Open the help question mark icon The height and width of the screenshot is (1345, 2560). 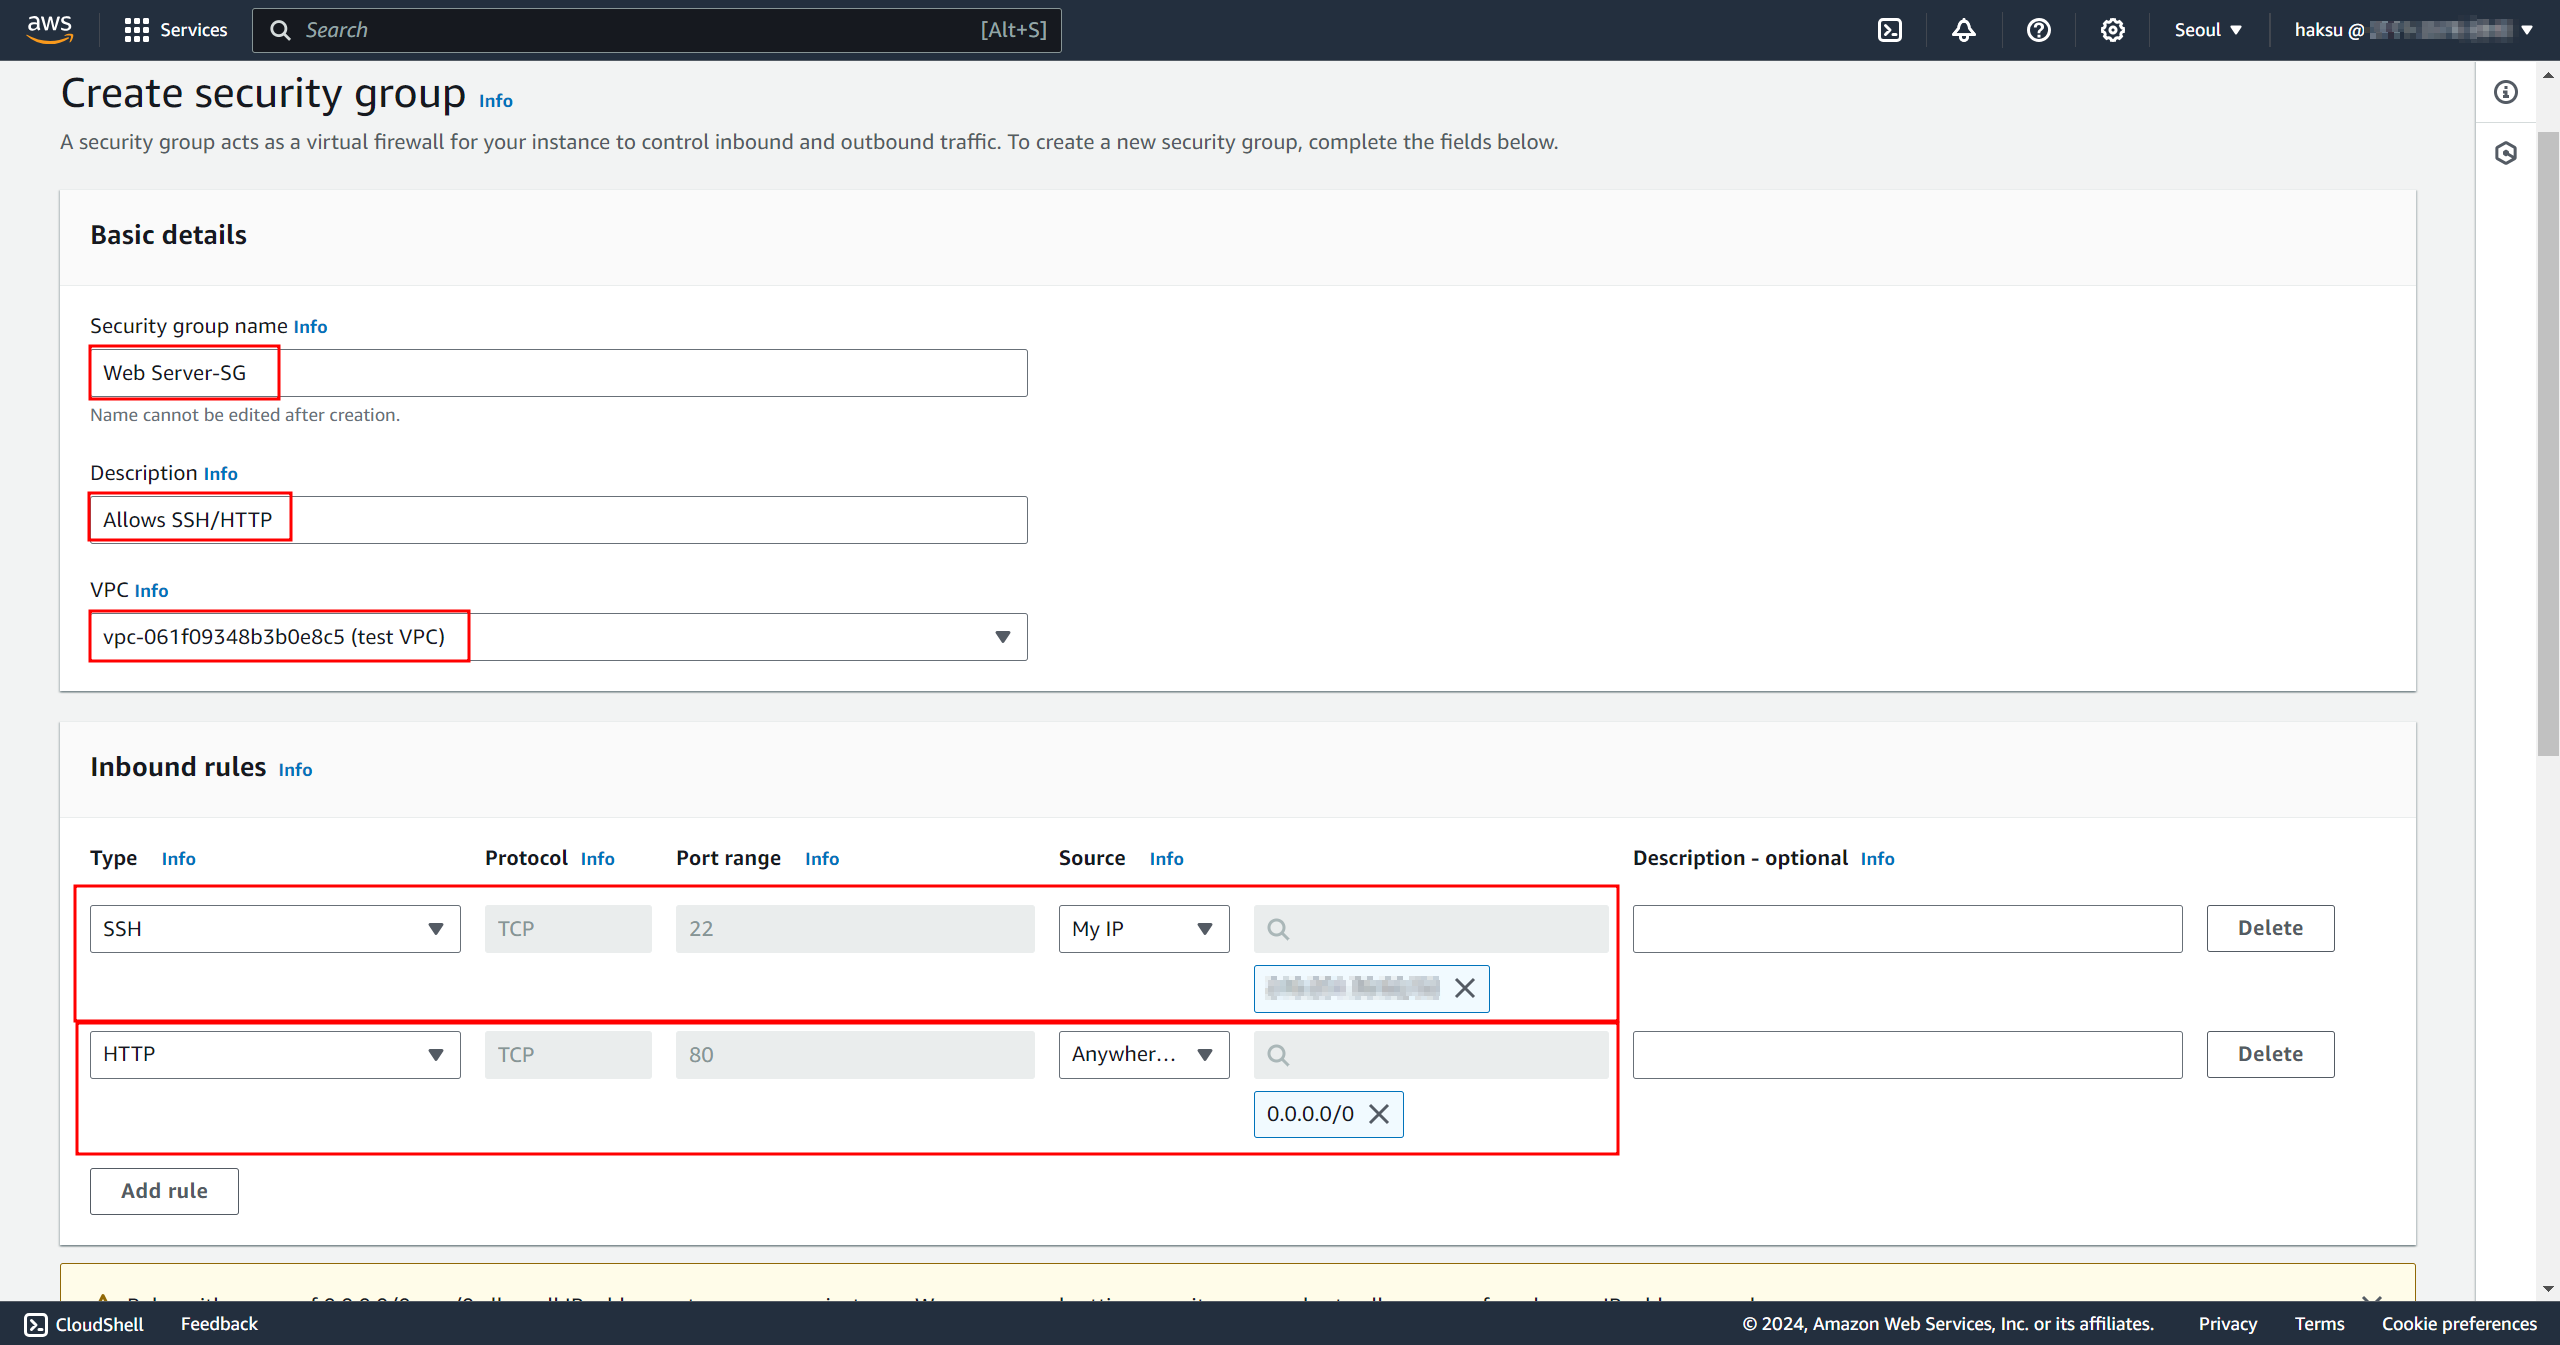coord(2038,30)
